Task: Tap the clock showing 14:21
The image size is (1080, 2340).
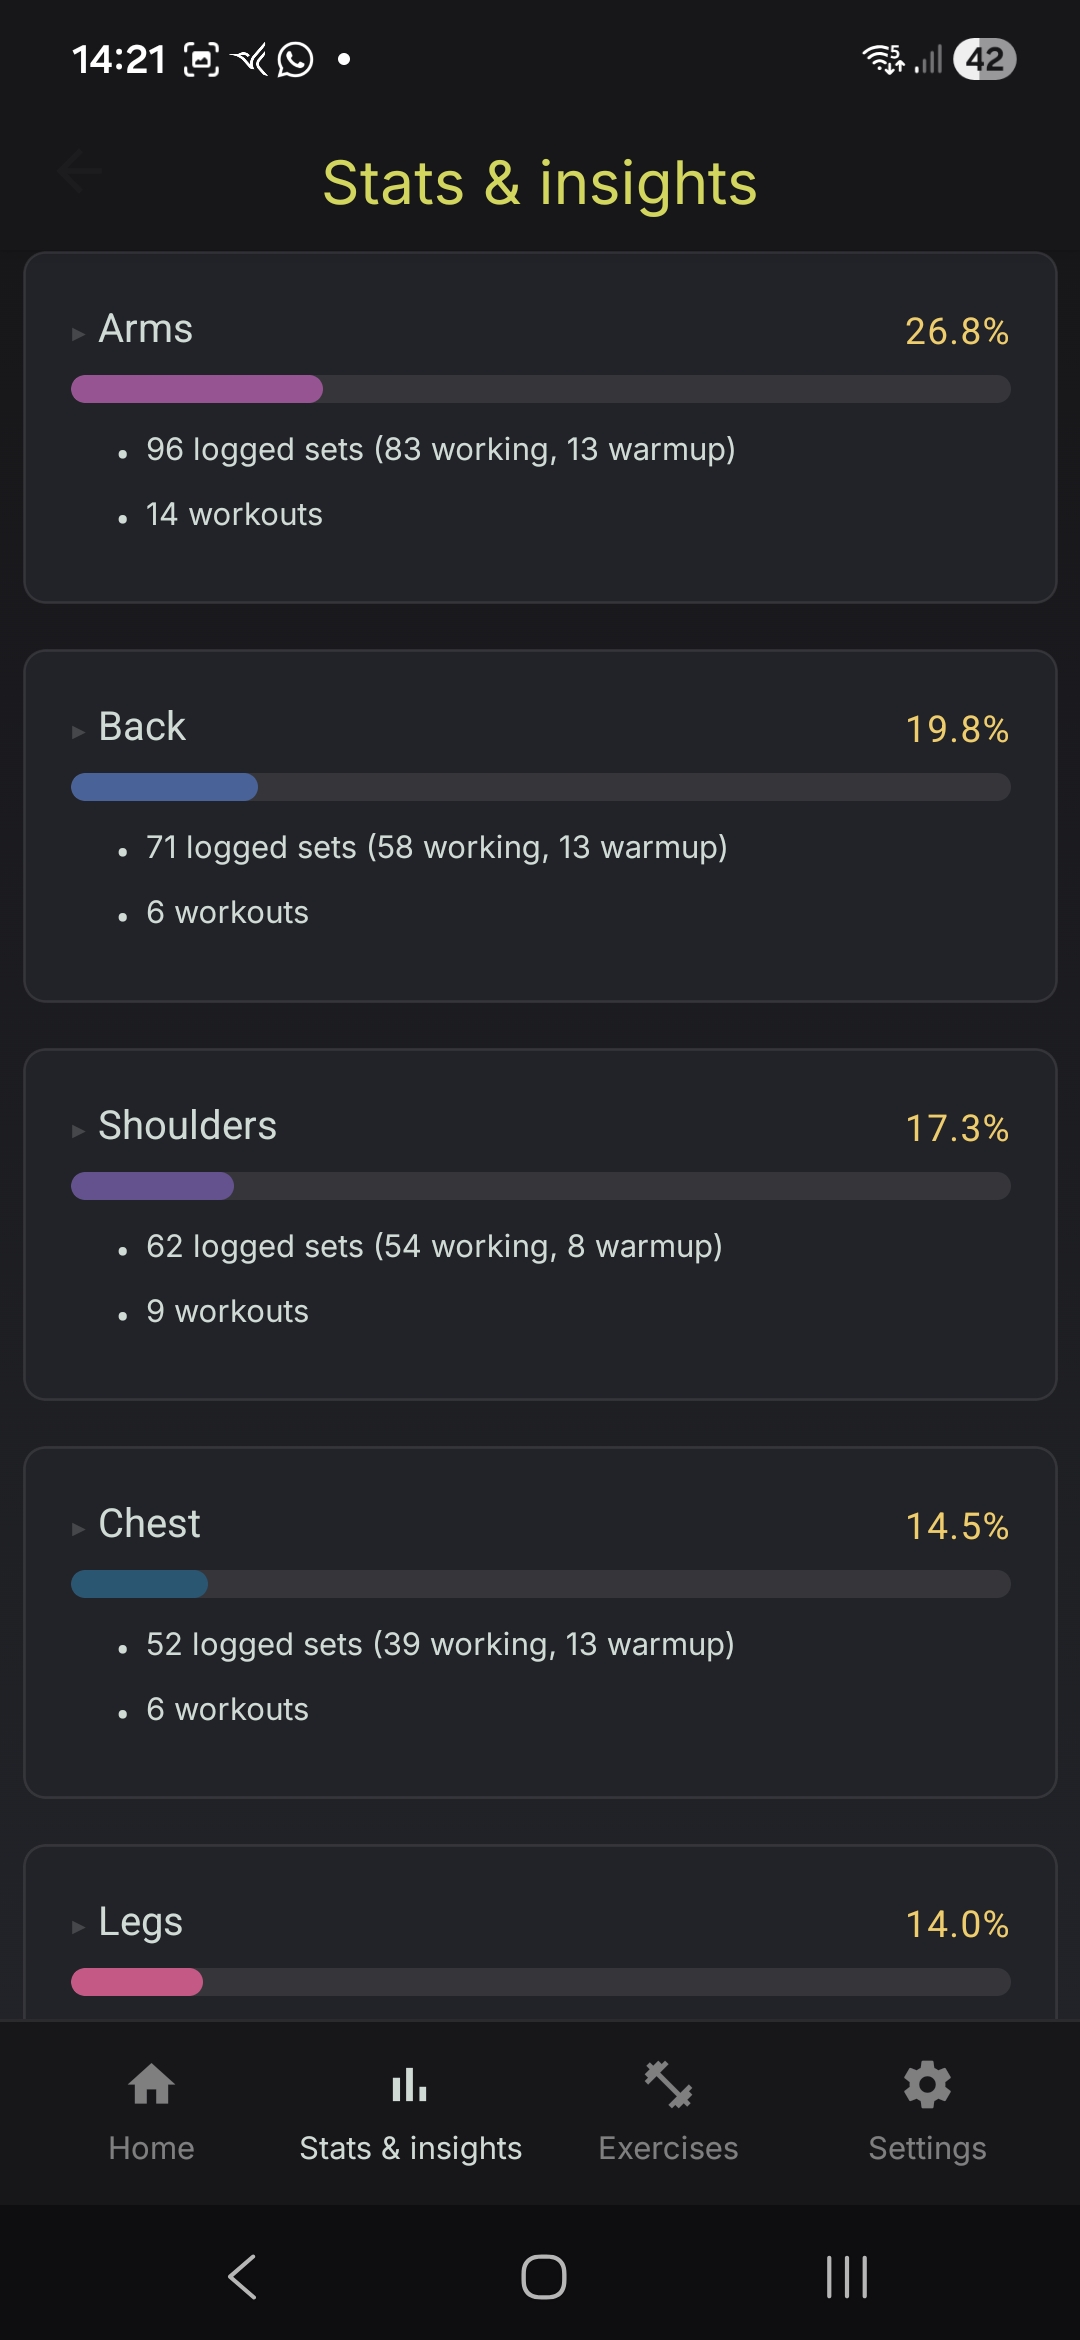Action: pyautogui.click(x=120, y=59)
